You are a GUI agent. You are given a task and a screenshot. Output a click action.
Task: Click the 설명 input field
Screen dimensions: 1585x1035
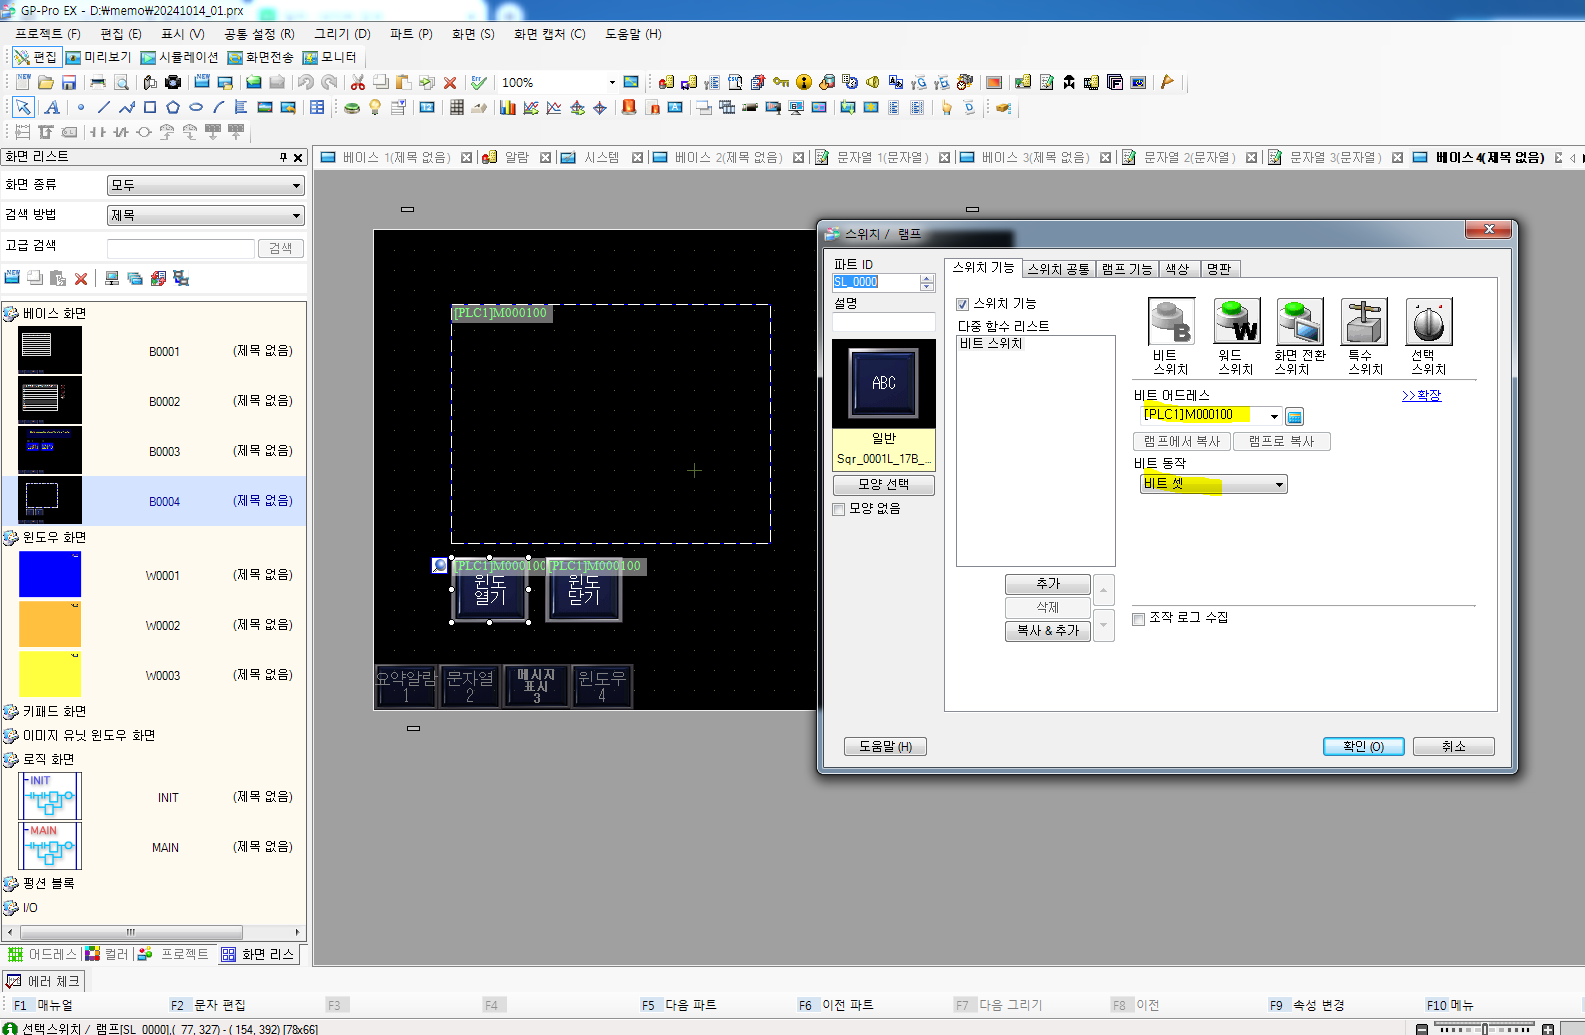[883, 322]
